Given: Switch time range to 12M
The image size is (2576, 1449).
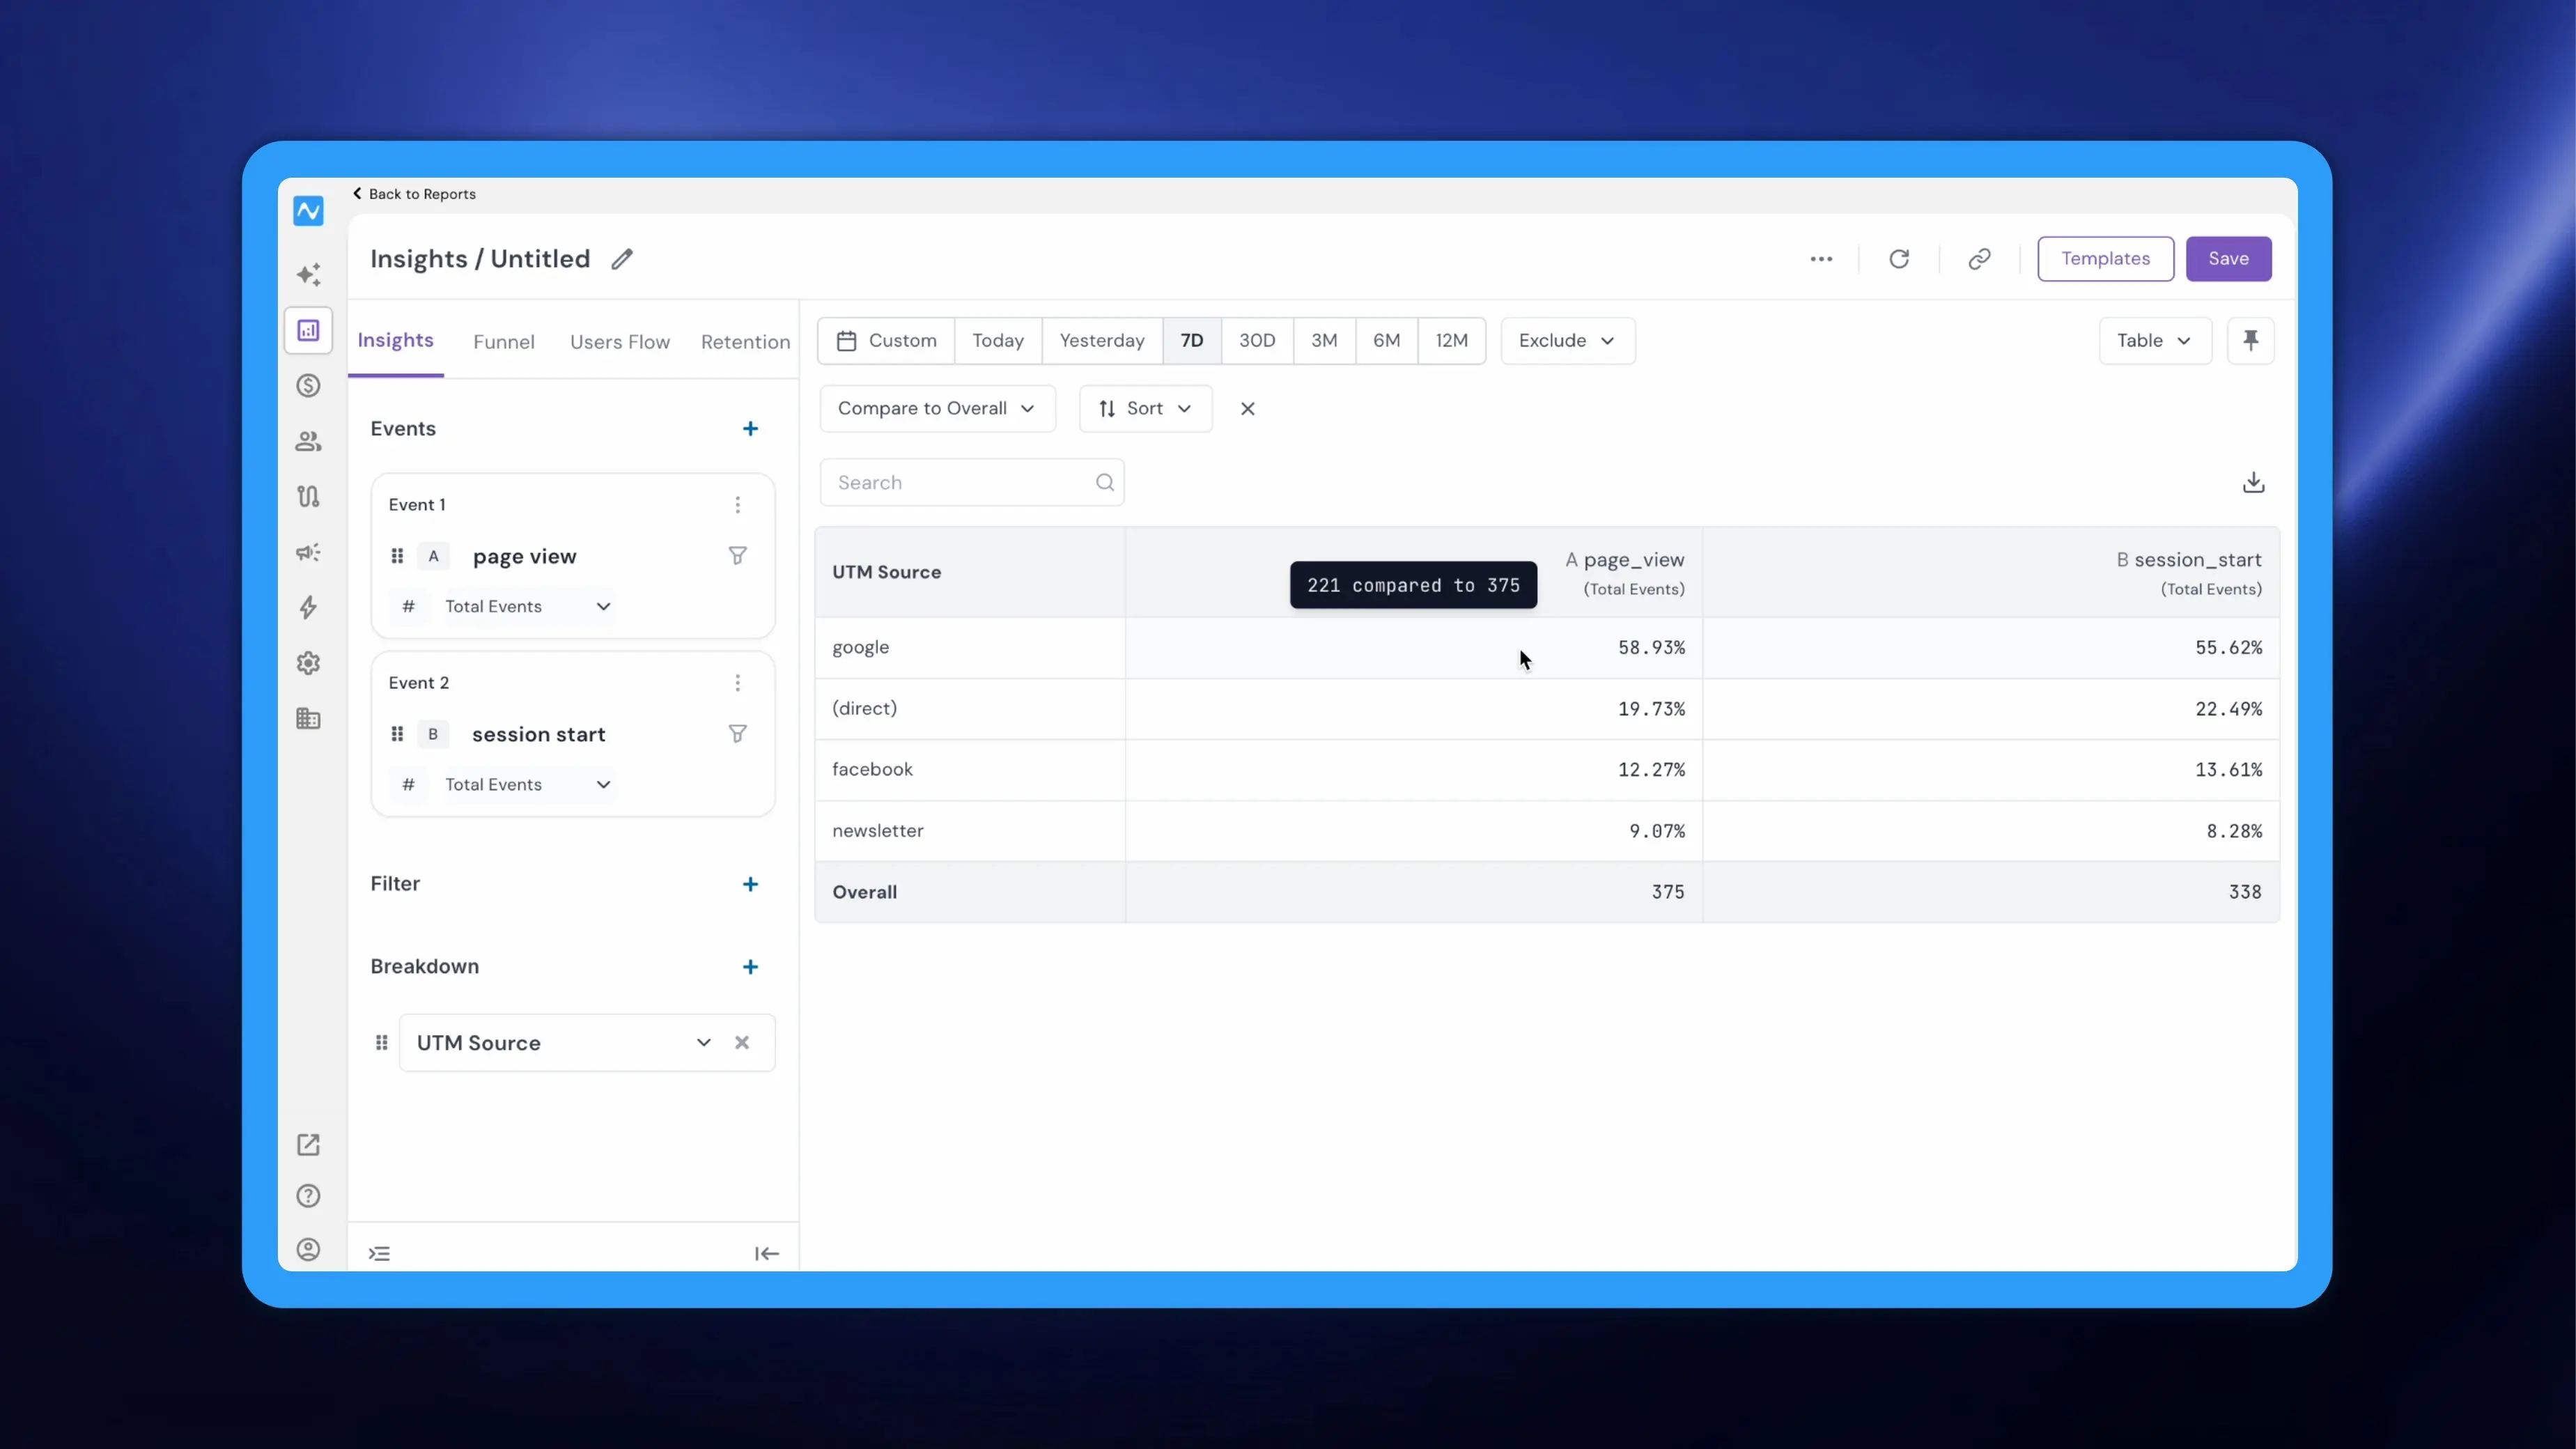Looking at the screenshot, I should (1452, 341).
